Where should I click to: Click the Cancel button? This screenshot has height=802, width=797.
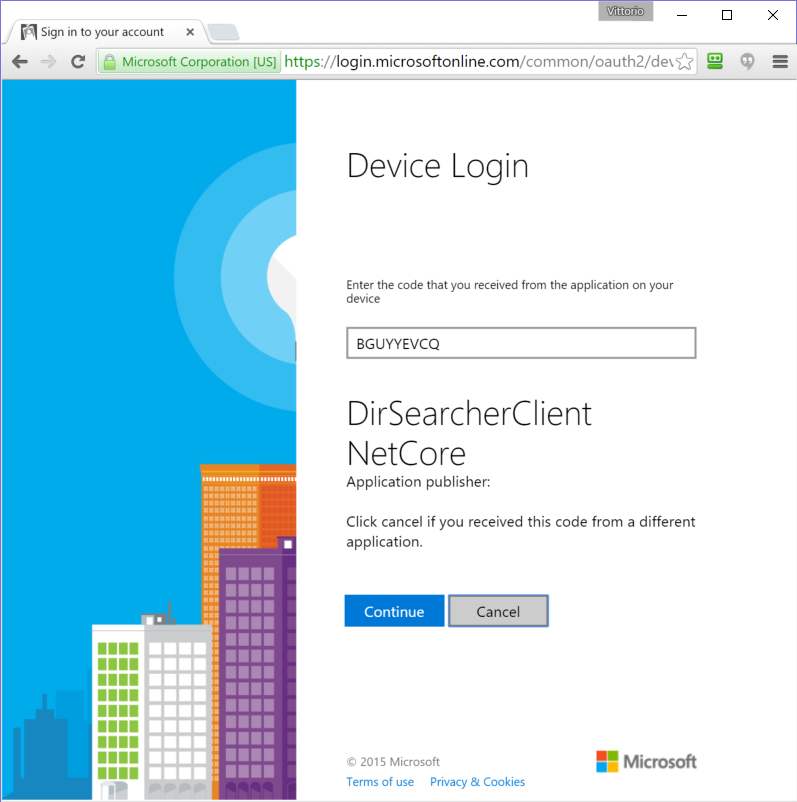(x=498, y=611)
